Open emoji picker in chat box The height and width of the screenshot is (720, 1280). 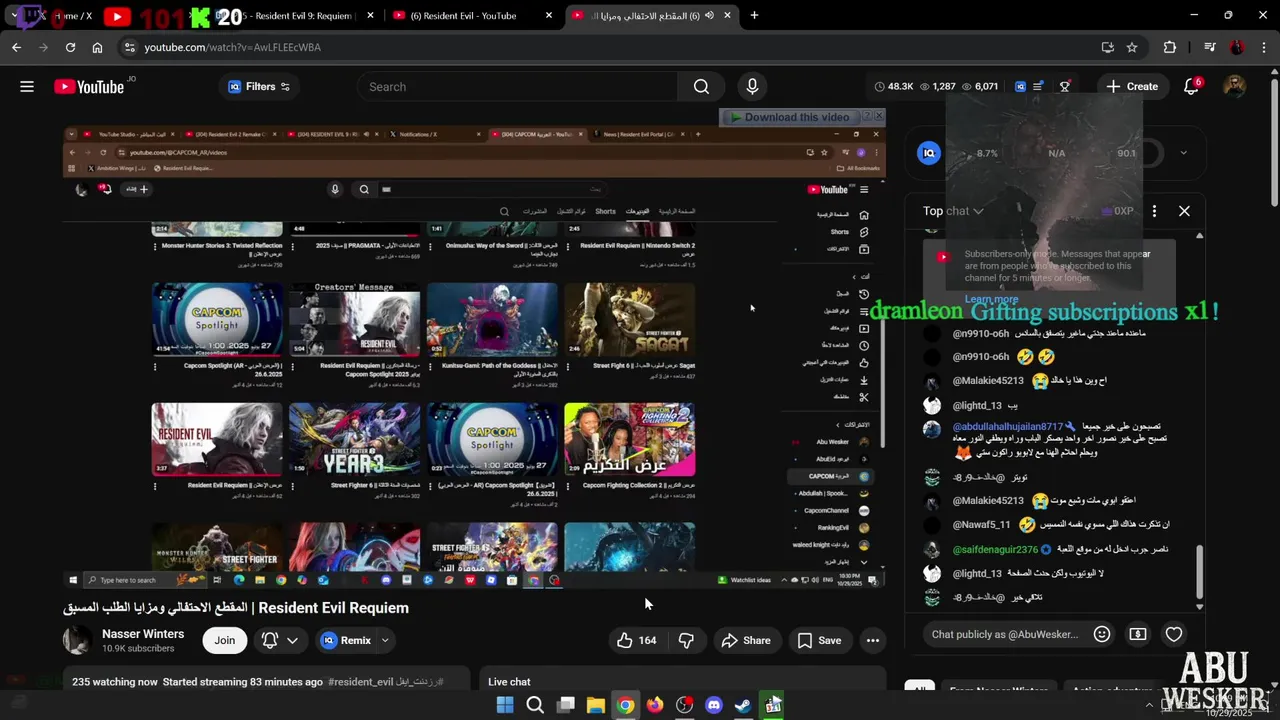(x=1102, y=634)
